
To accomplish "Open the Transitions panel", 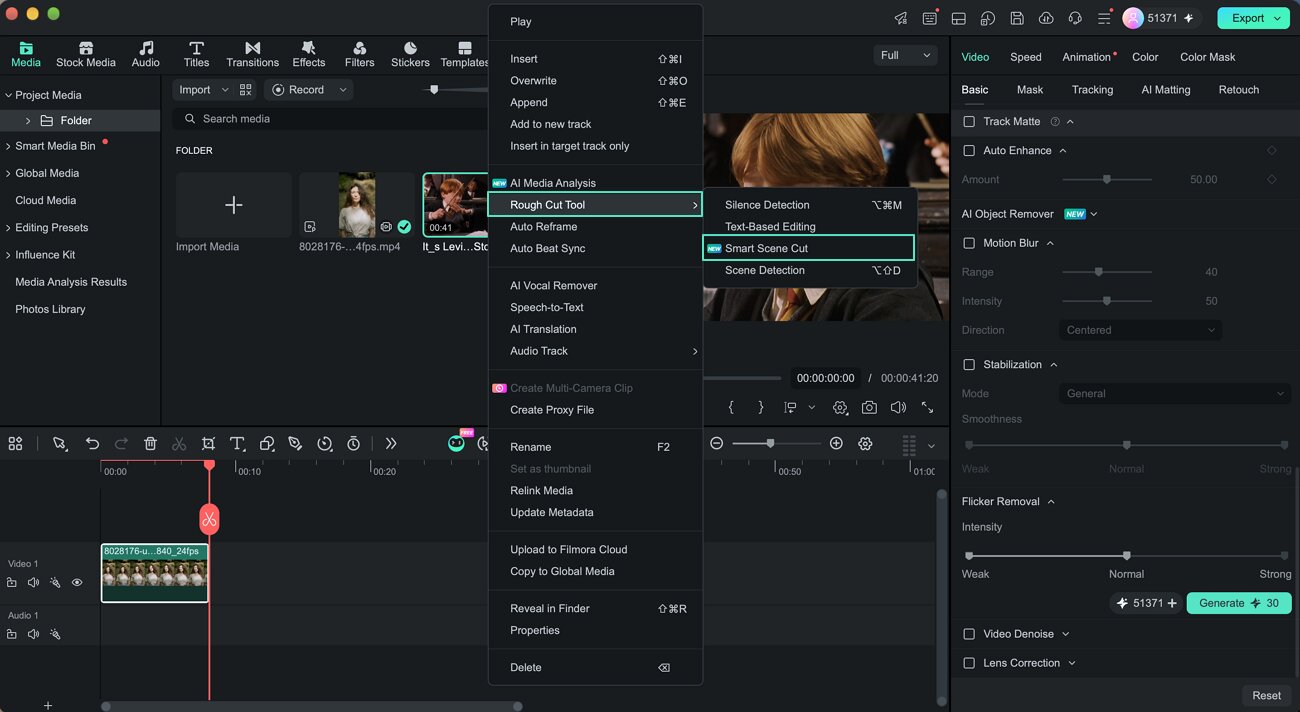I will [x=252, y=54].
